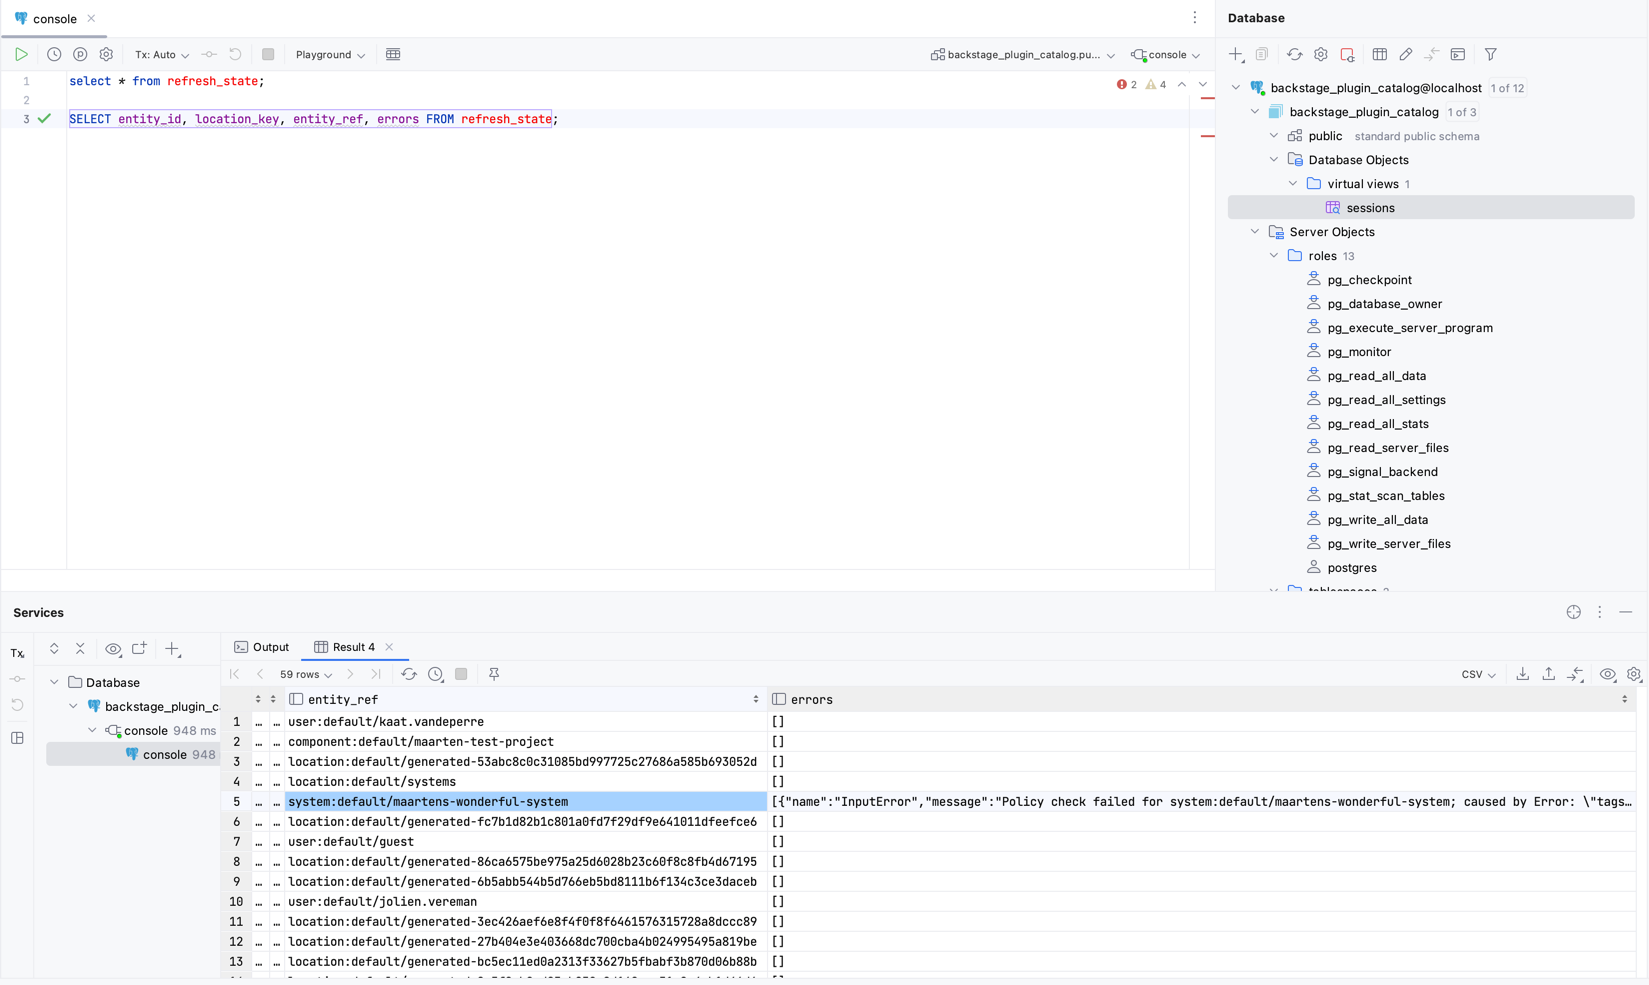The width and height of the screenshot is (1649, 985).
Task: Click the Refresh icon in Database panel
Action: 1295,55
